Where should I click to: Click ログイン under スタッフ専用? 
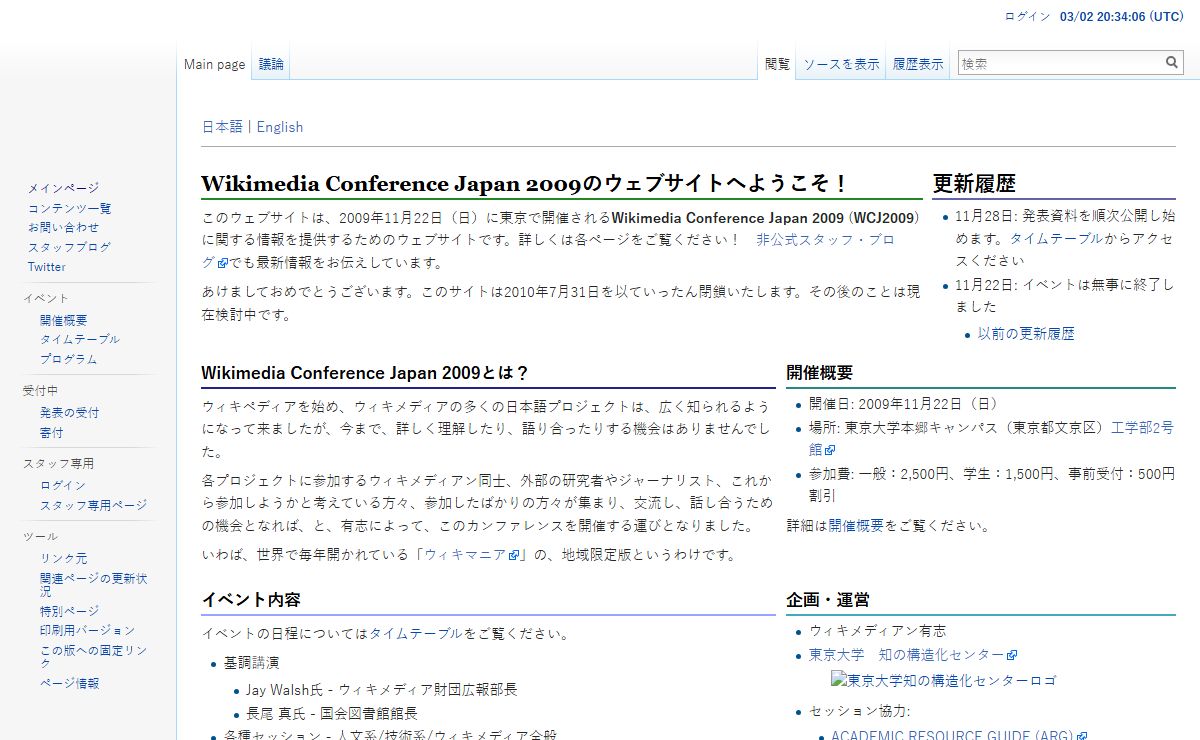click(x=63, y=485)
